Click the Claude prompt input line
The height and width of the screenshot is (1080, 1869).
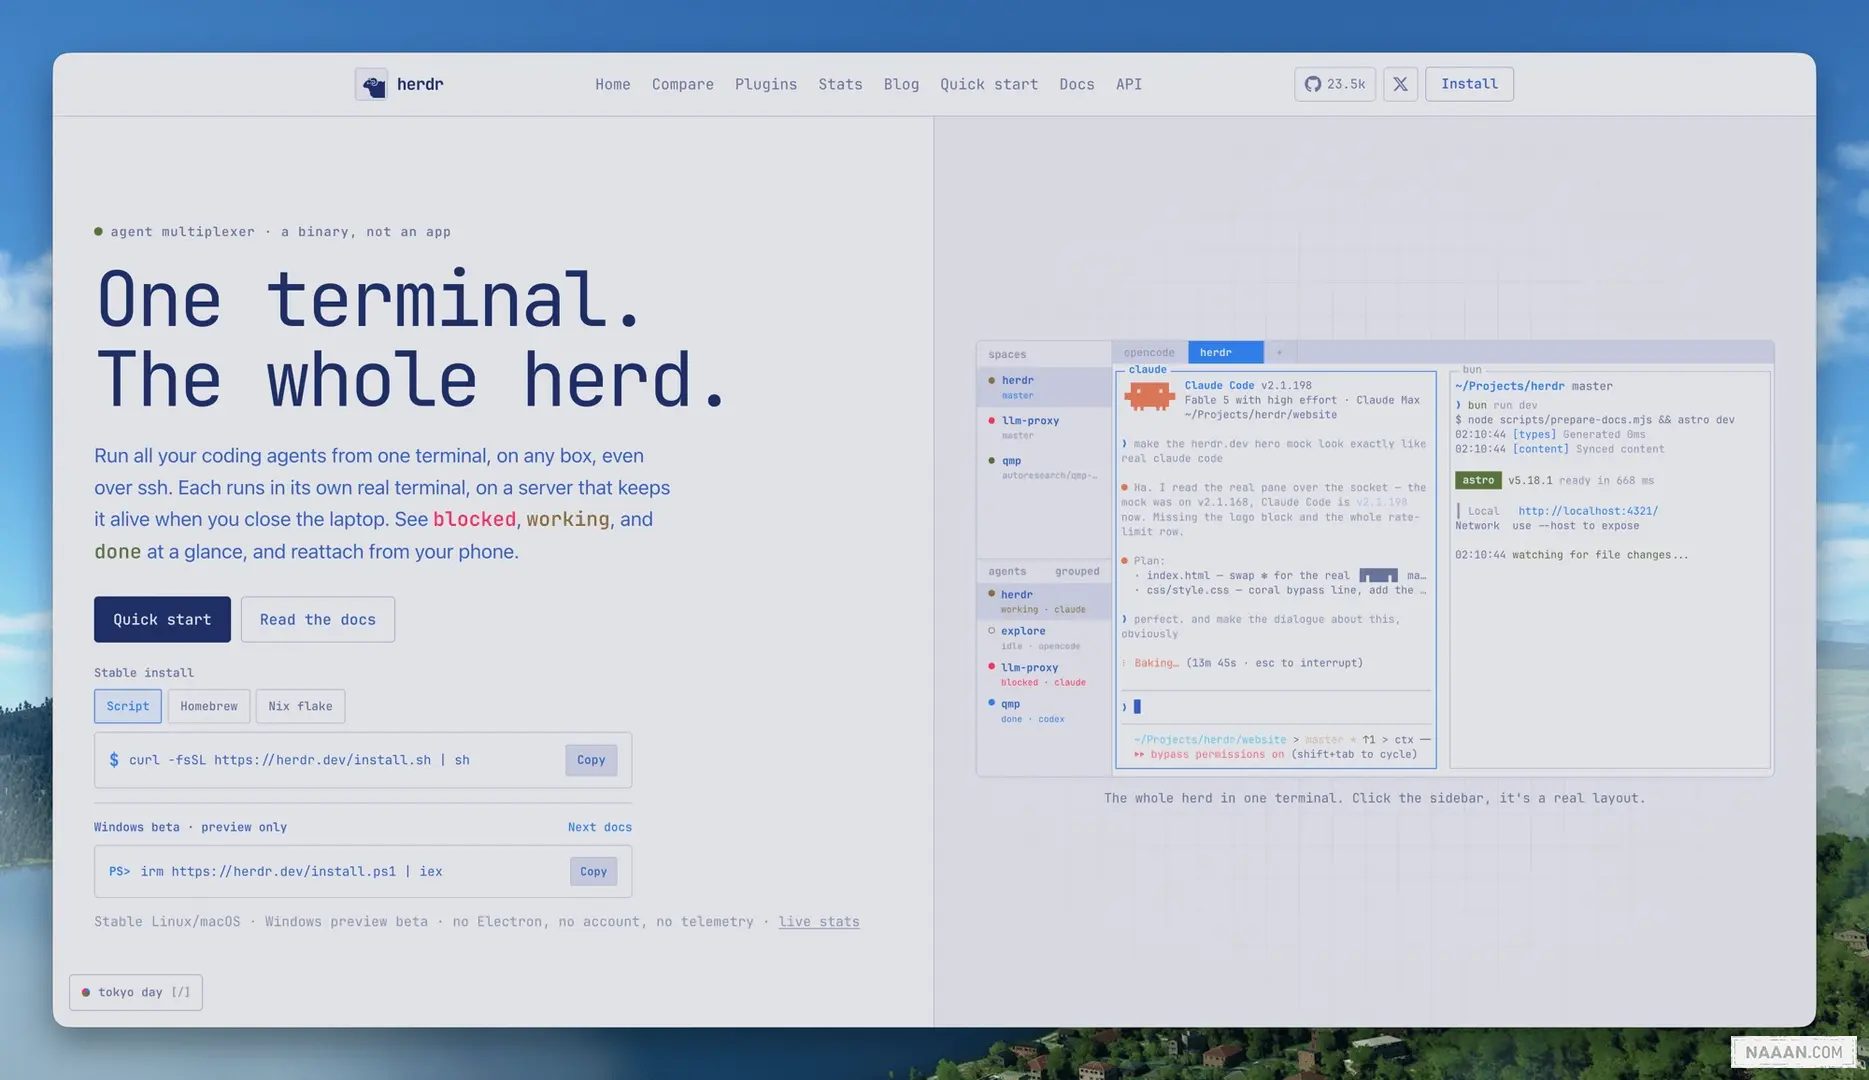[1276, 707]
